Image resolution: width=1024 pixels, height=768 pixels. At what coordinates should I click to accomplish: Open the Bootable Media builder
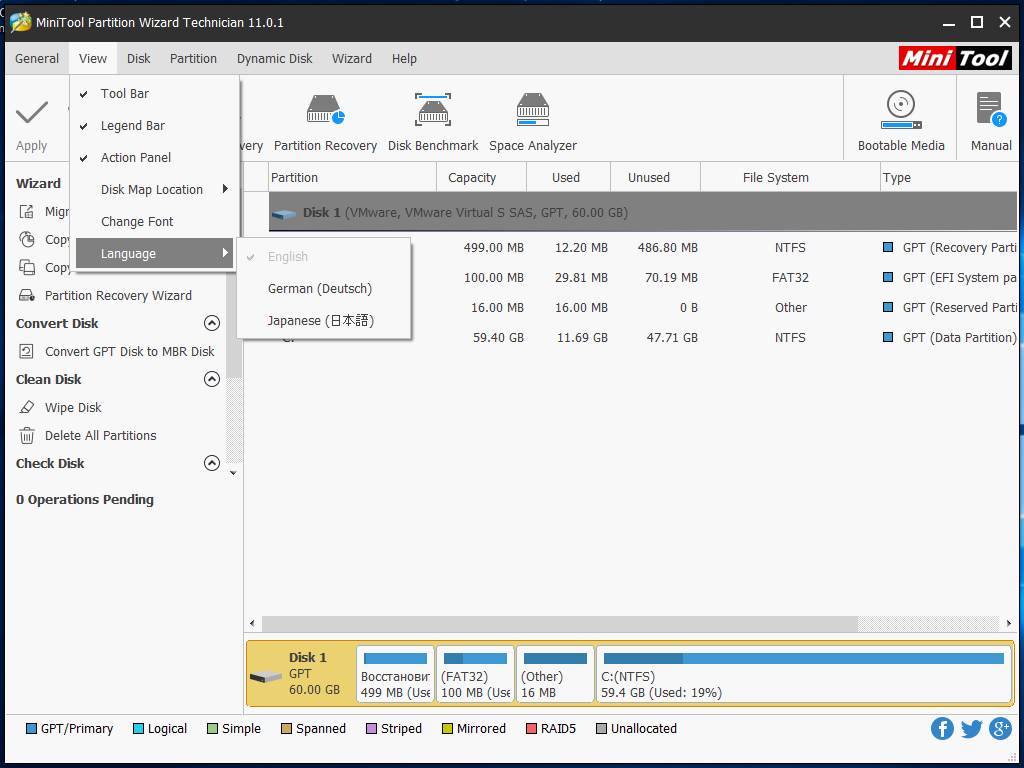click(x=901, y=110)
